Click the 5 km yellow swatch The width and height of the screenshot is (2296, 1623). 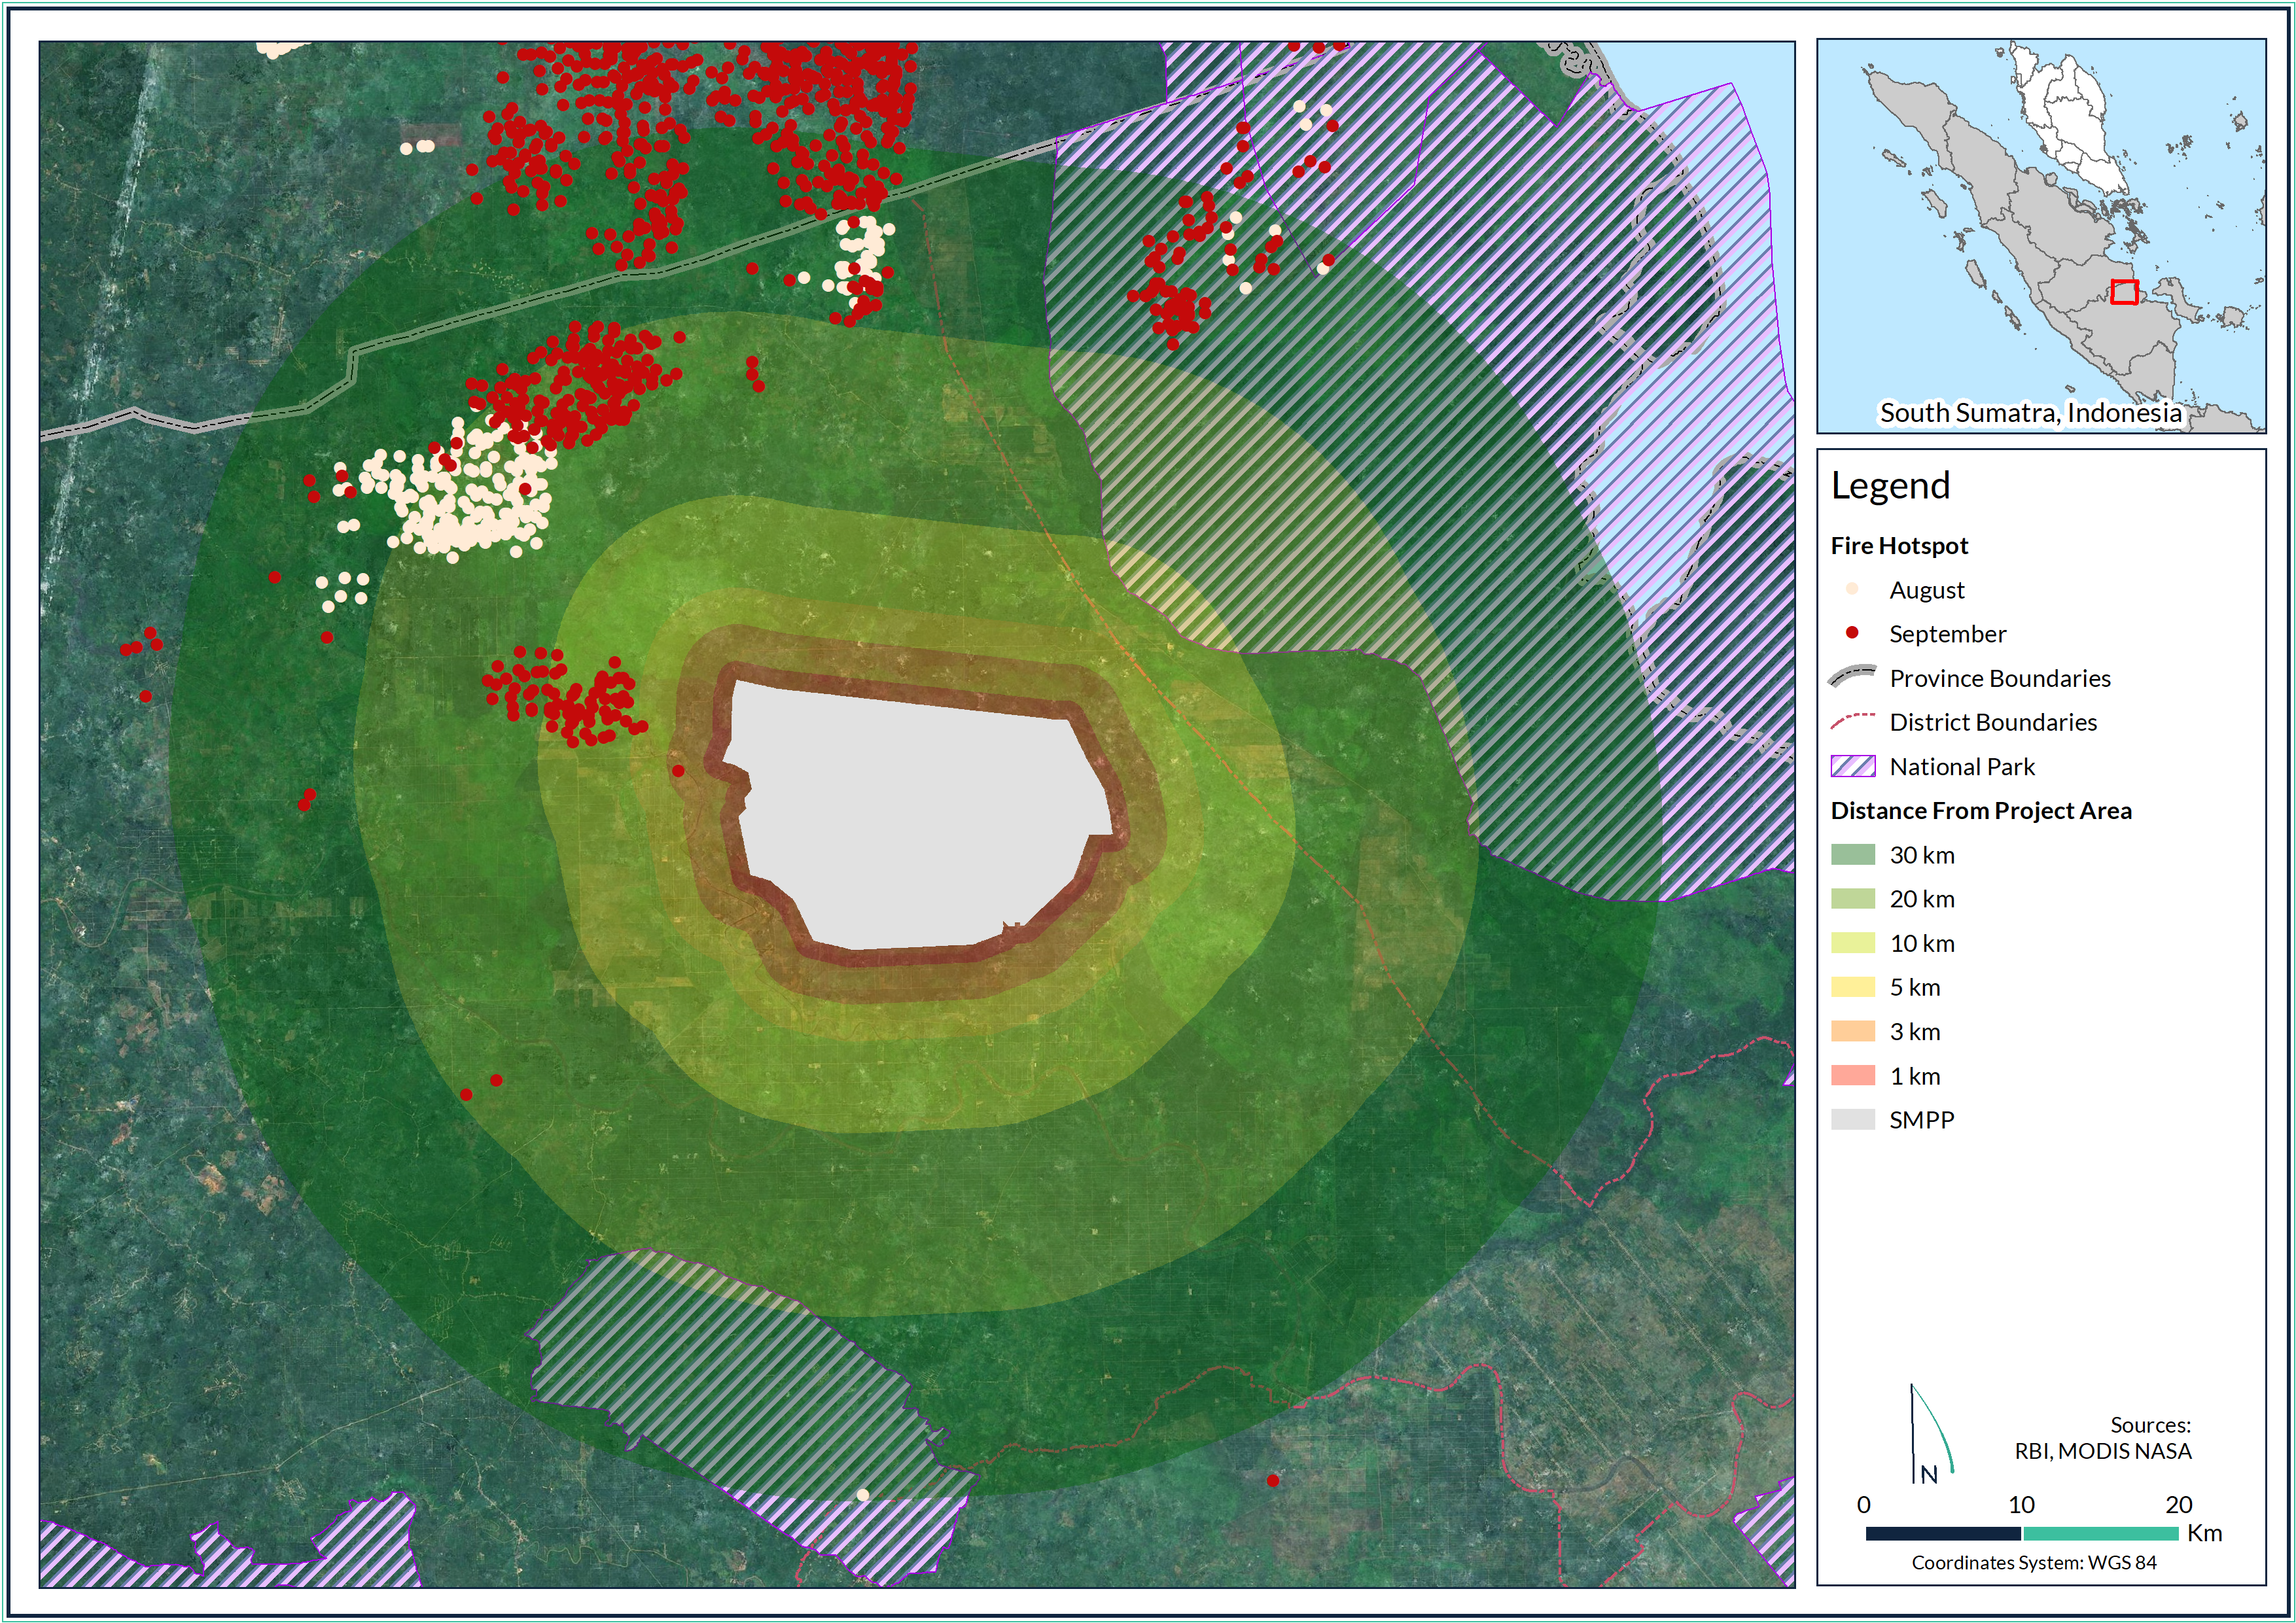tap(1852, 987)
